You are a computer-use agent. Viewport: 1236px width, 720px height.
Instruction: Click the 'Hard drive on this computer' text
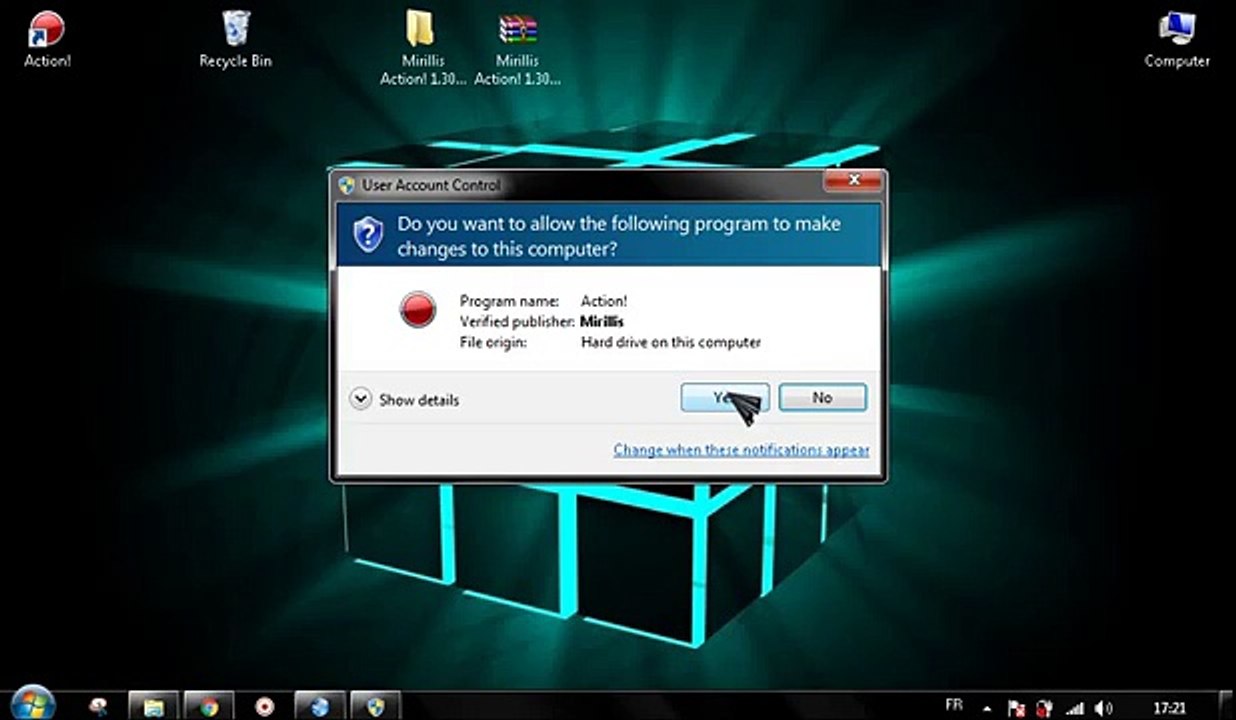(x=671, y=342)
